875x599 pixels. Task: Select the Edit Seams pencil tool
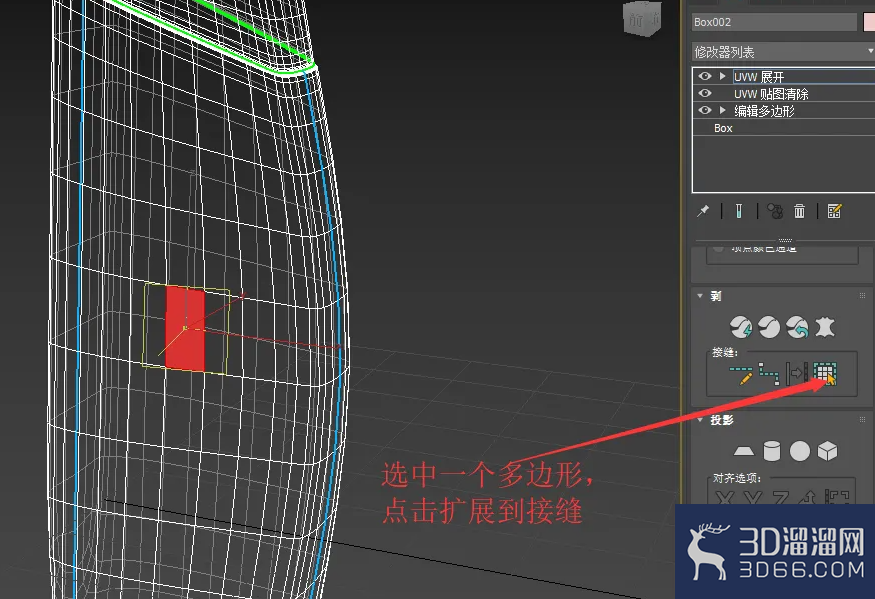[741, 374]
